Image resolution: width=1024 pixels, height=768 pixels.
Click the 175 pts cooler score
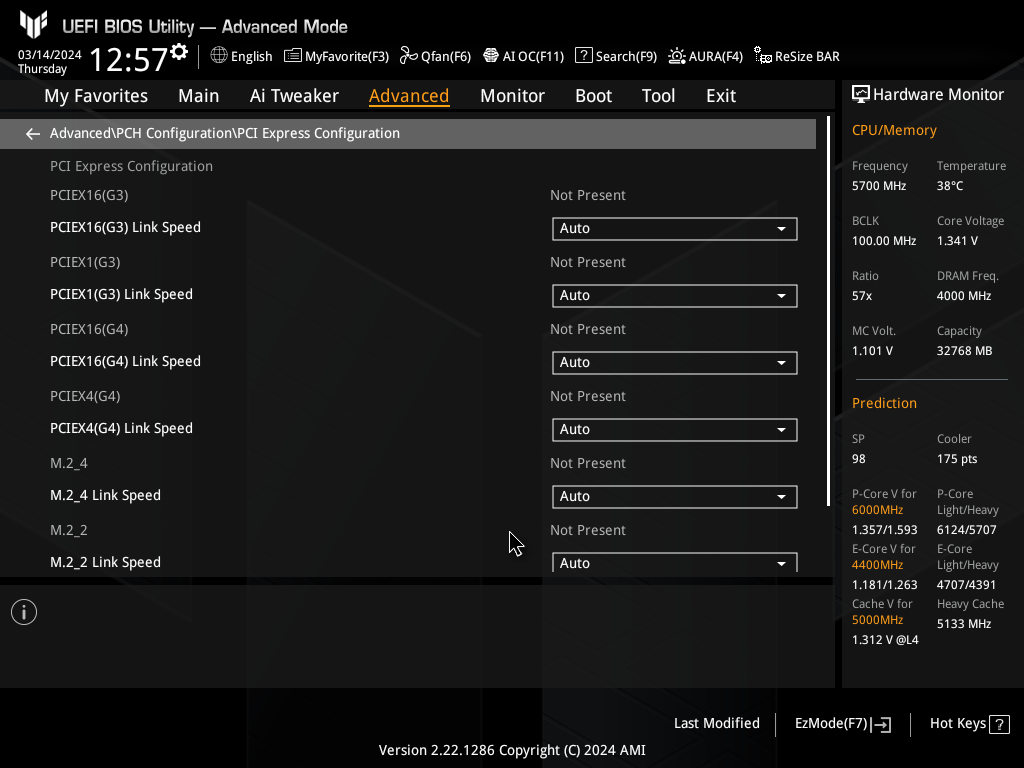point(957,459)
